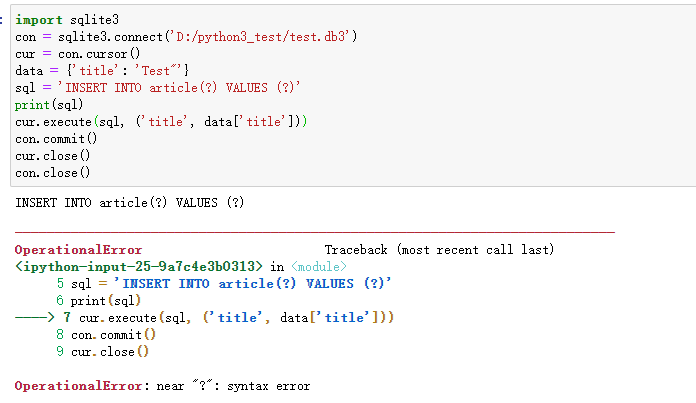The width and height of the screenshot is (696, 403).
Task: Click the sql assignment line in code cell
Action: coord(158,87)
